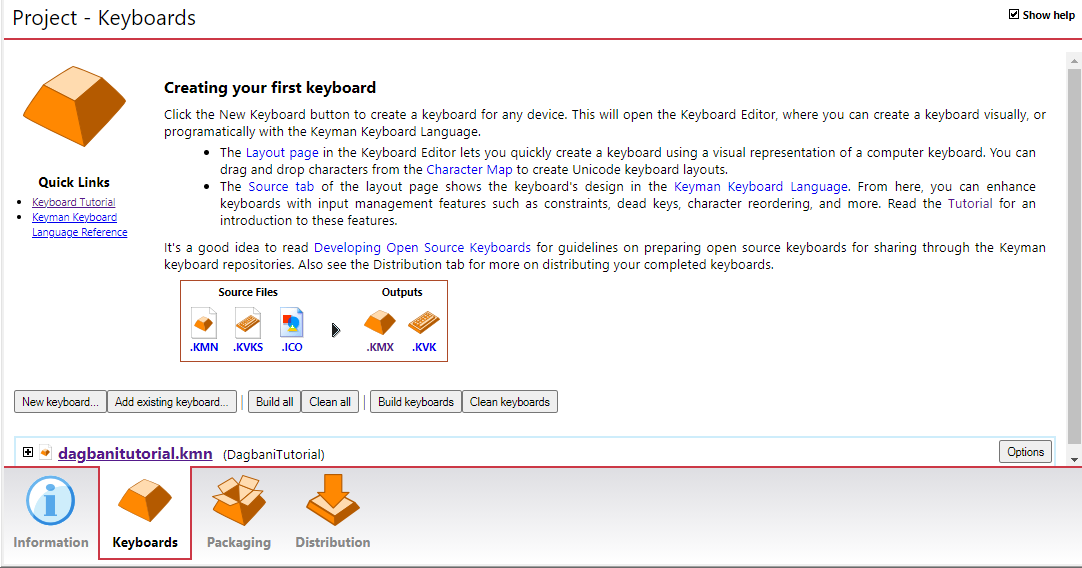Click Add existing keyboard... button
This screenshot has width=1082, height=568.
click(x=172, y=402)
